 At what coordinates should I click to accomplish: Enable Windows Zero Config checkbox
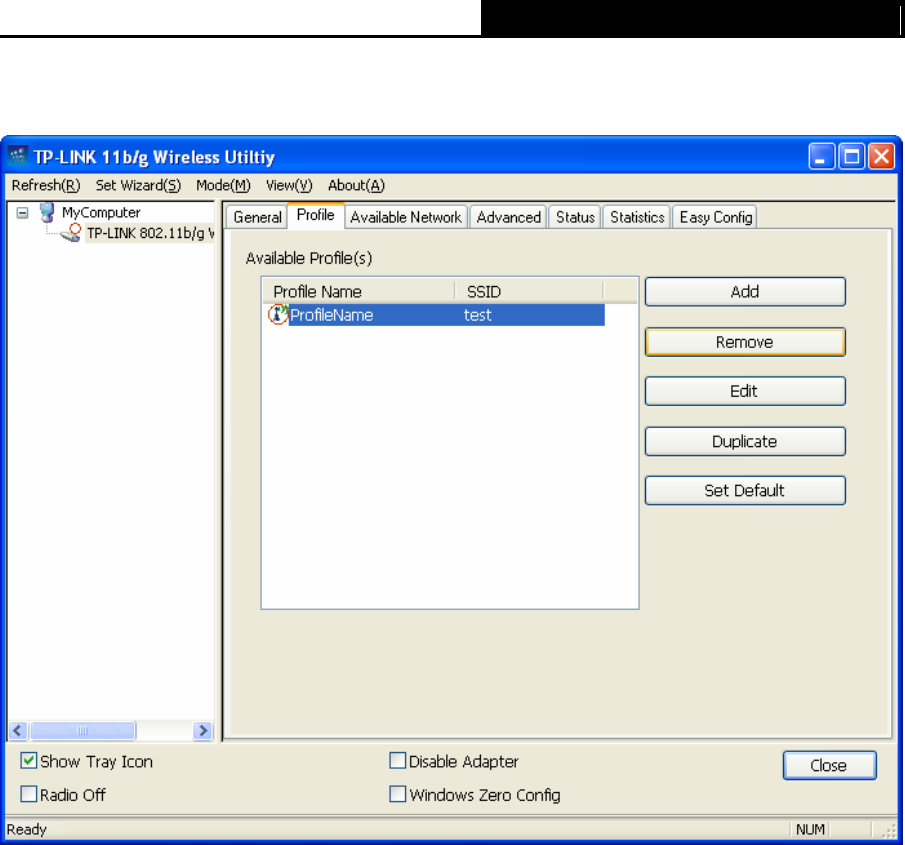[x=398, y=794]
